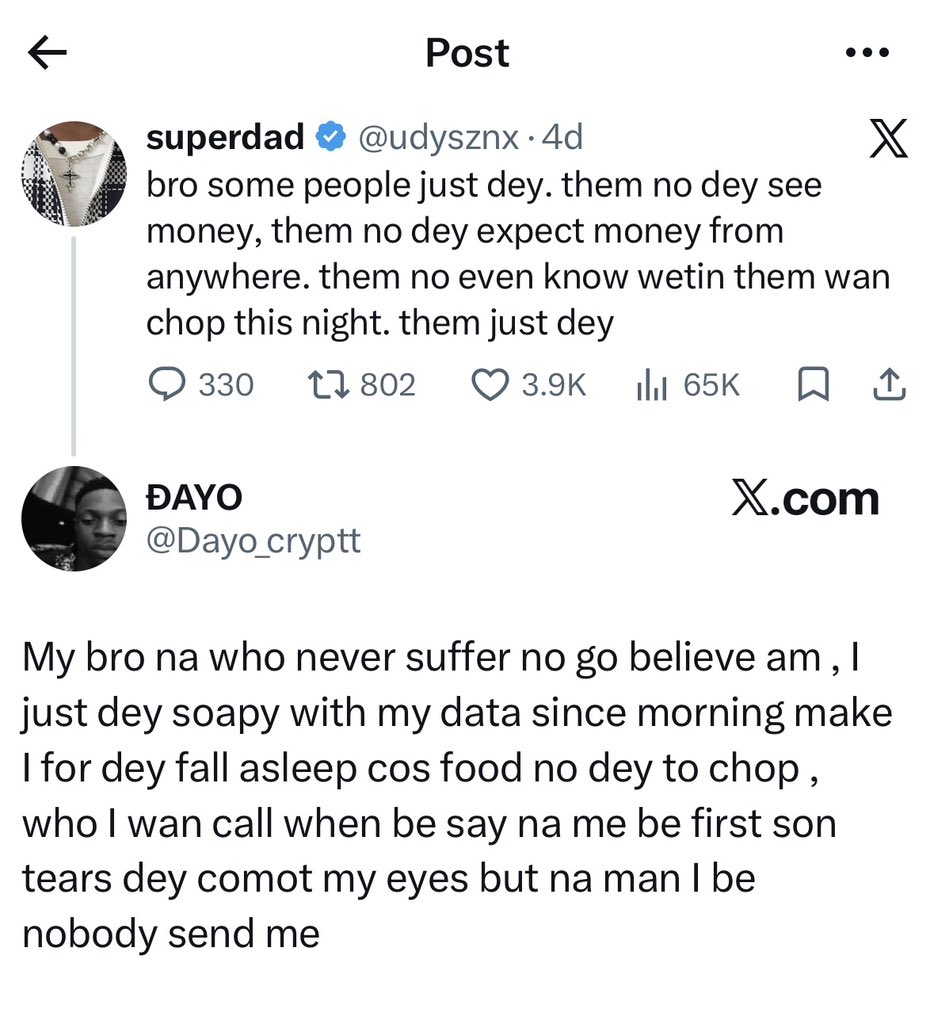Go back using the left arrow
Image resolution: width=934 pixels, height=1024 pixels.
[48, 52]
